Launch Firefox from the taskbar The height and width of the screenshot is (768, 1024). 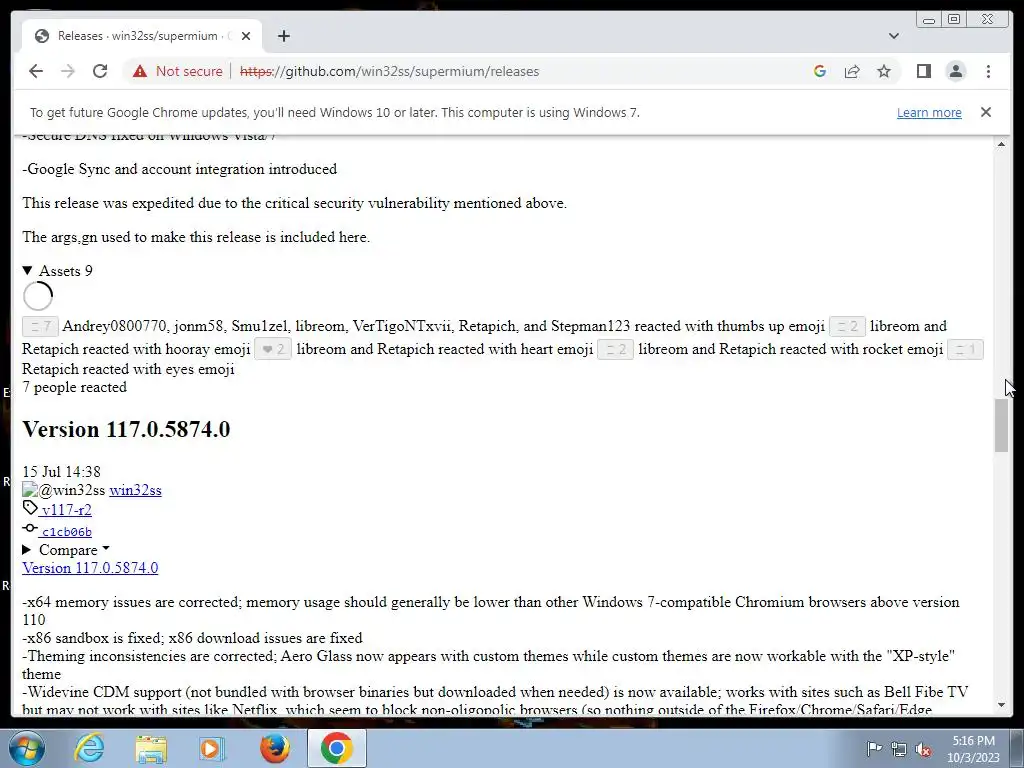point(274,748)
